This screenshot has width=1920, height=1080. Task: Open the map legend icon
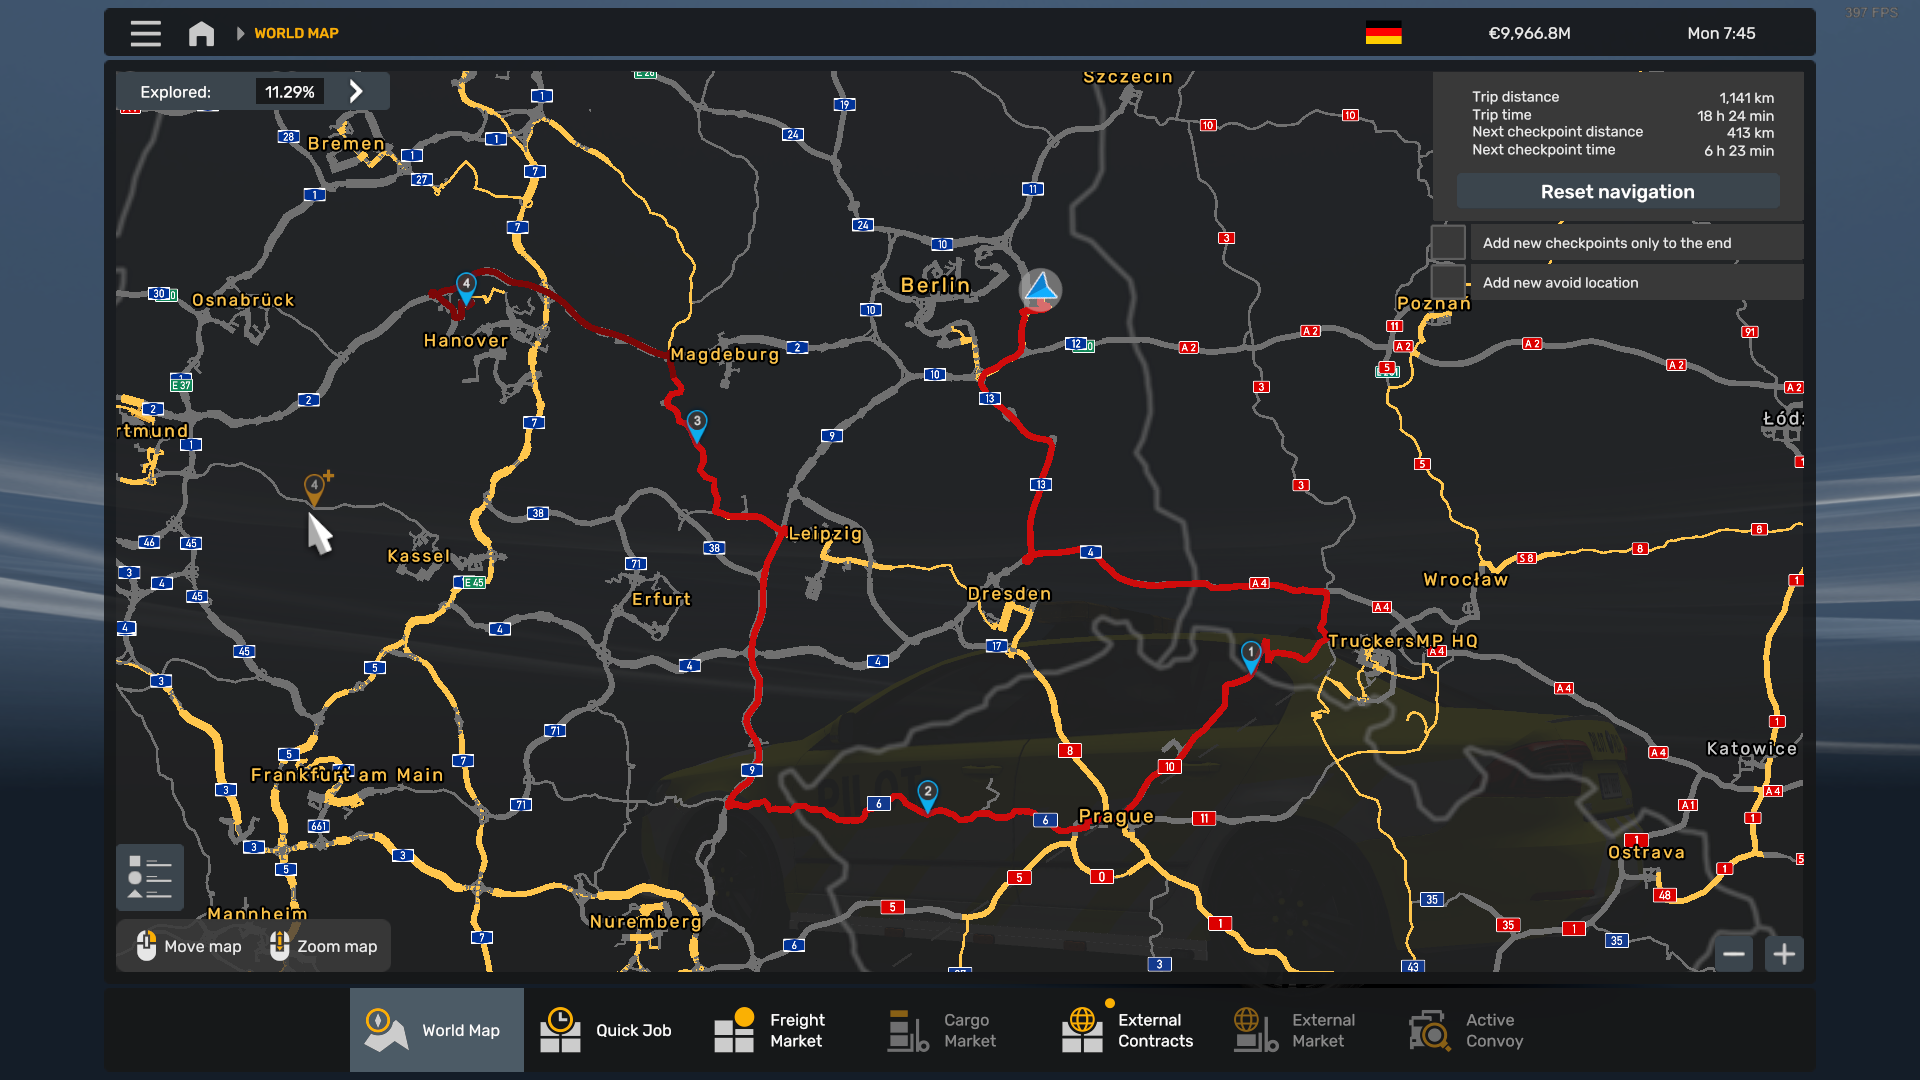tap(150, 877)
